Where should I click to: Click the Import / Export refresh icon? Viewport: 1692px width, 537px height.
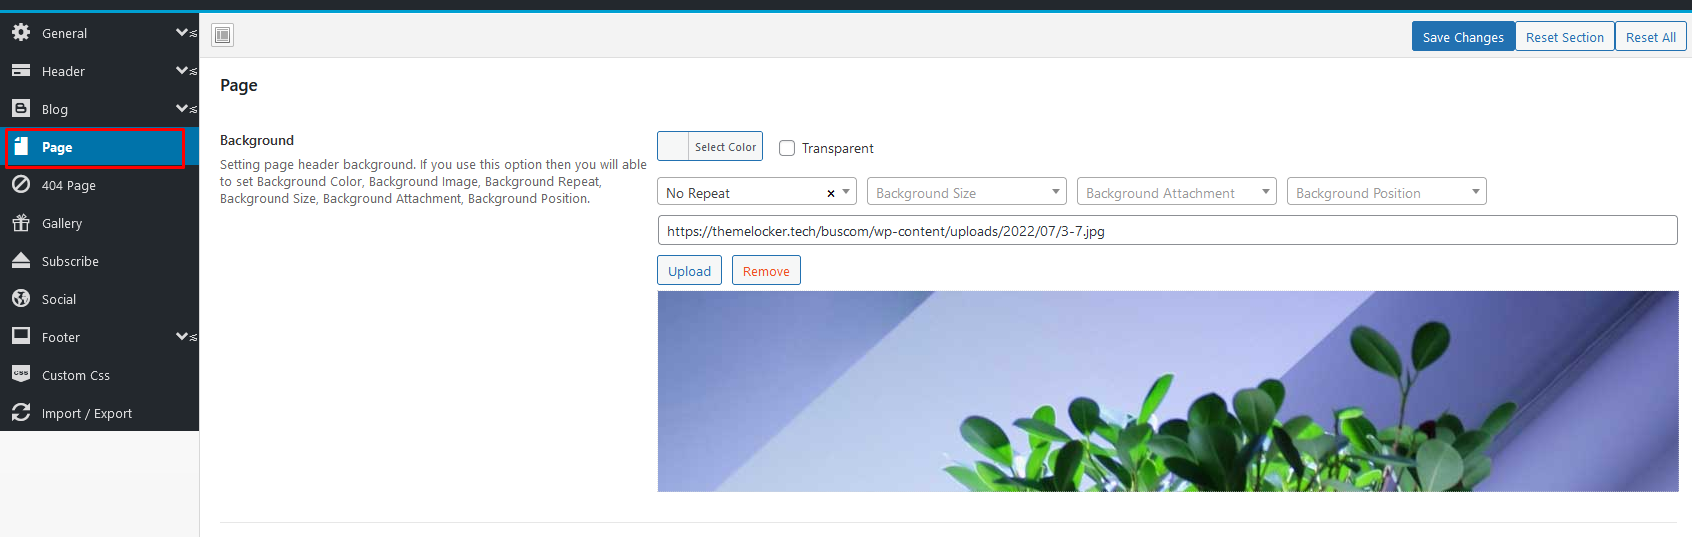pyautogui.click(x=21, y=412)
